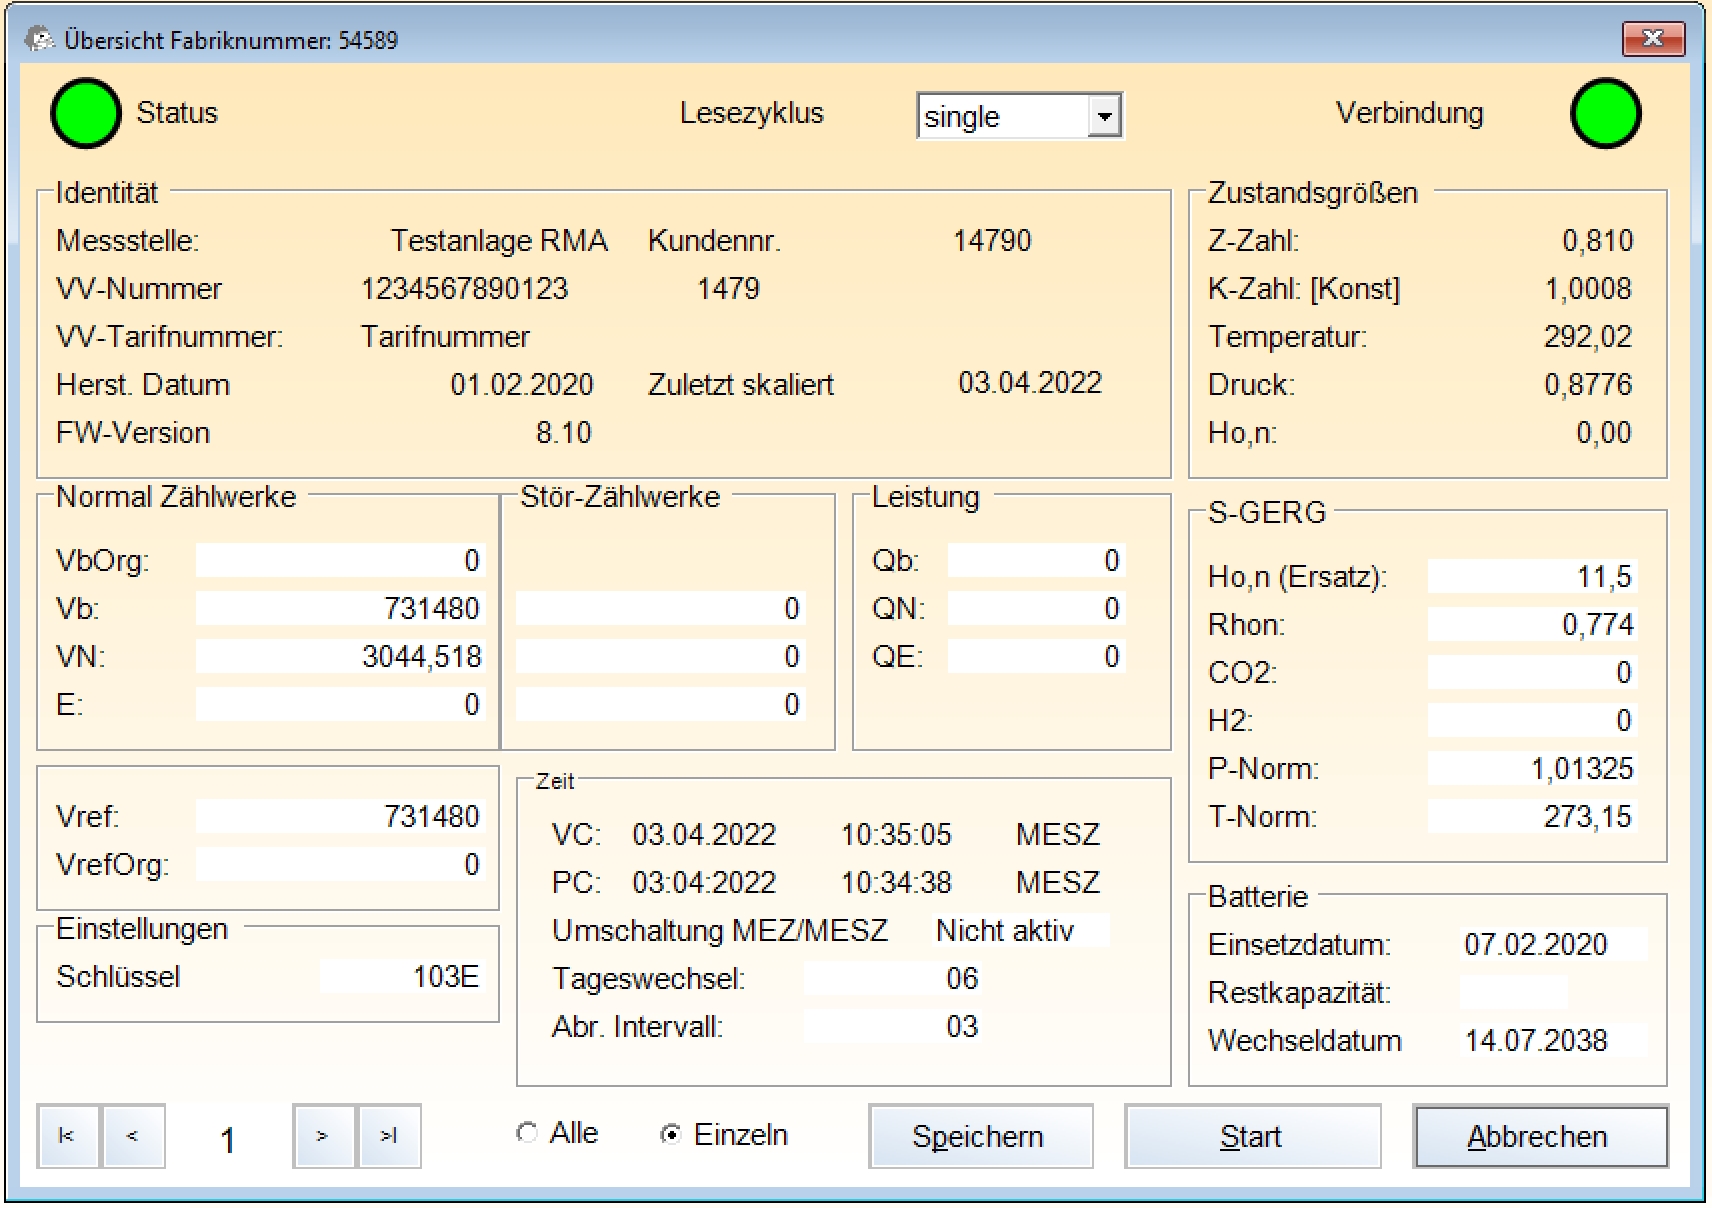Click the VN value field 3044,518
This screenshot has width=1712, height=1208.
340,656
